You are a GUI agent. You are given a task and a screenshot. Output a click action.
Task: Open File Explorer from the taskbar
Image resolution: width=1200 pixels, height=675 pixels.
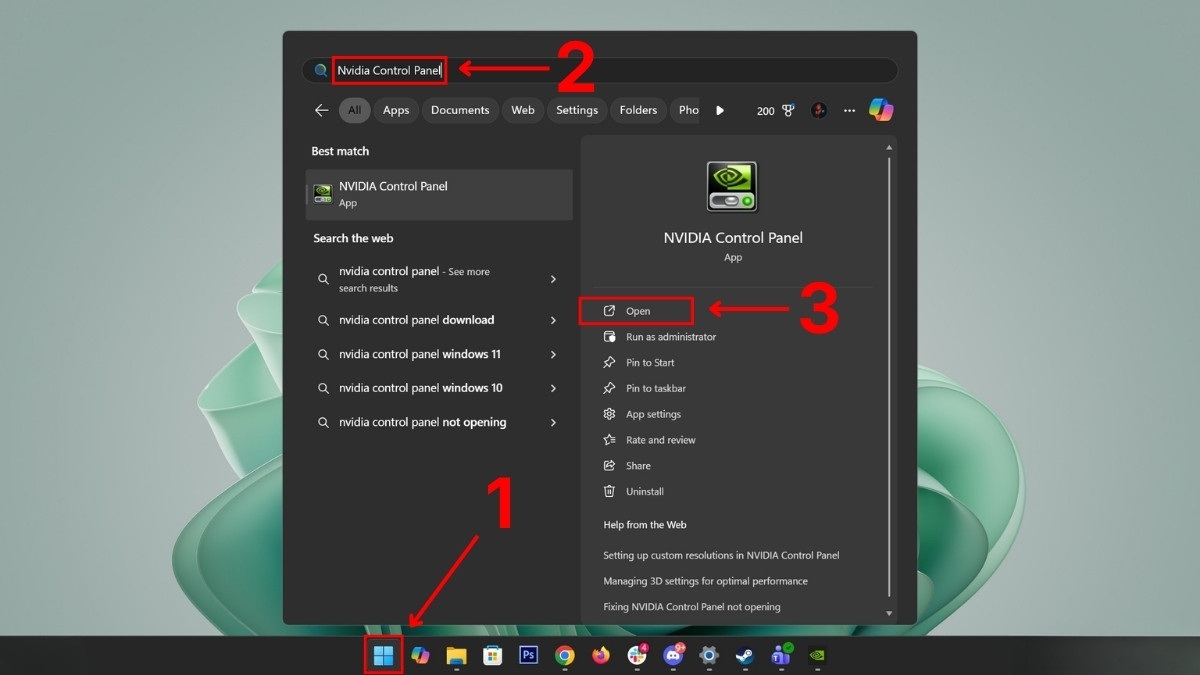click(x=456, y=656)
